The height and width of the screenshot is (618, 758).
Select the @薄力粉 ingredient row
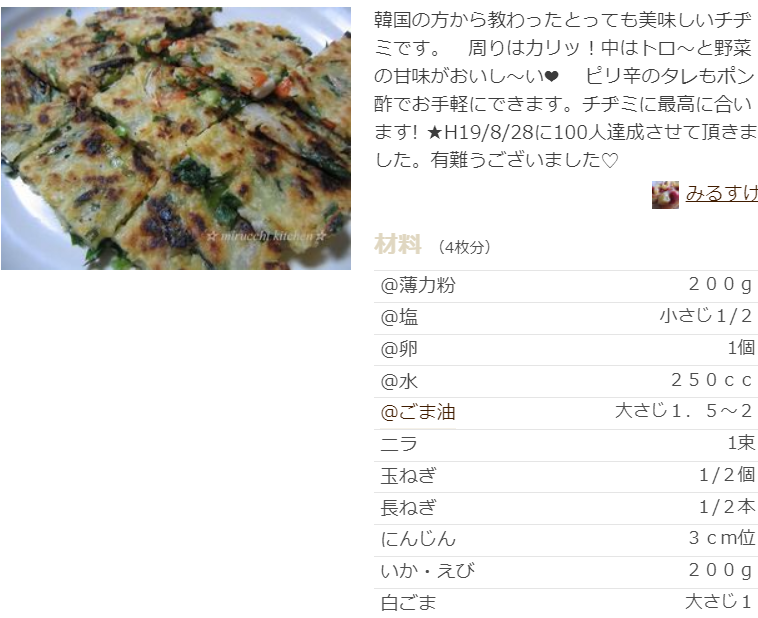(x=566, y=286)
